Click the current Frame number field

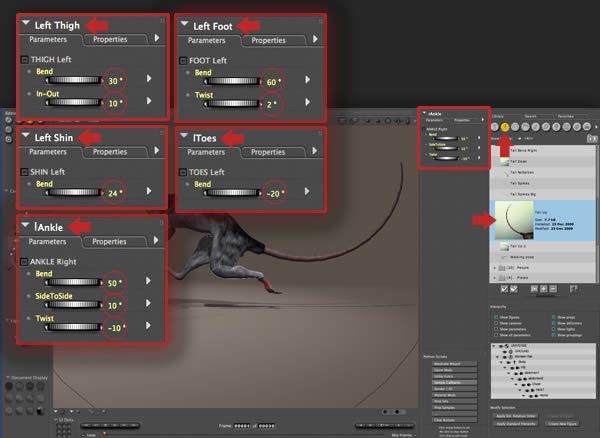(242, 426)
